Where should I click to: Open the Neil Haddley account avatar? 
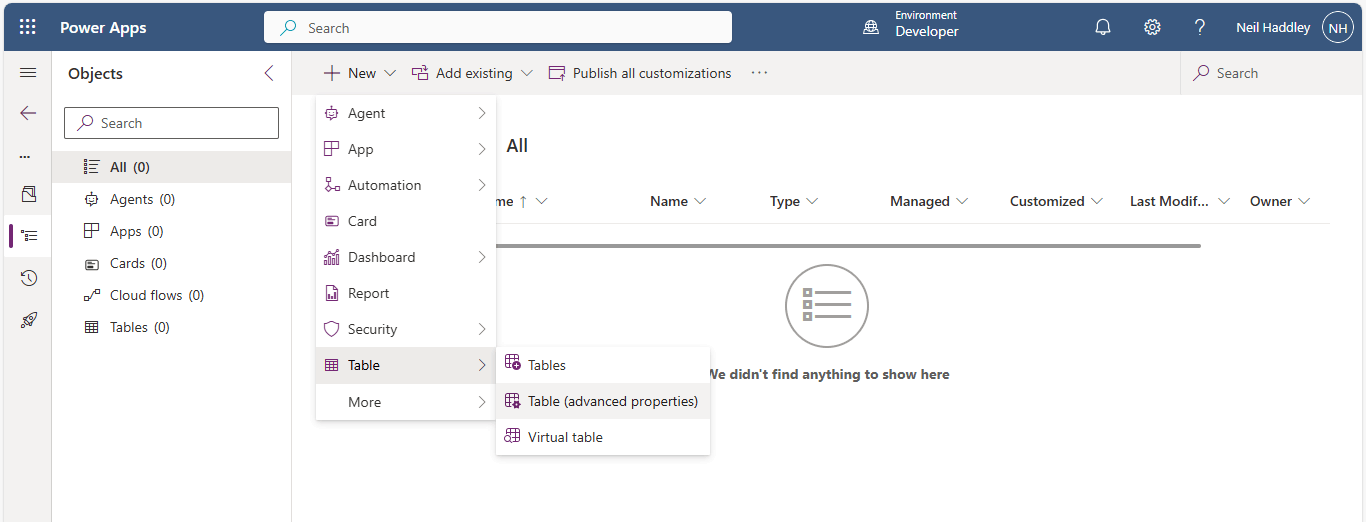pos(1337,27)
